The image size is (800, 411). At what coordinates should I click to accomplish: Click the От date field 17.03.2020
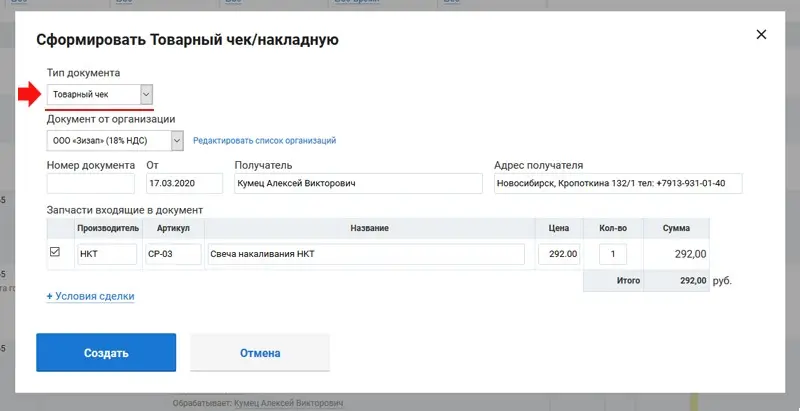pos(184,184)
